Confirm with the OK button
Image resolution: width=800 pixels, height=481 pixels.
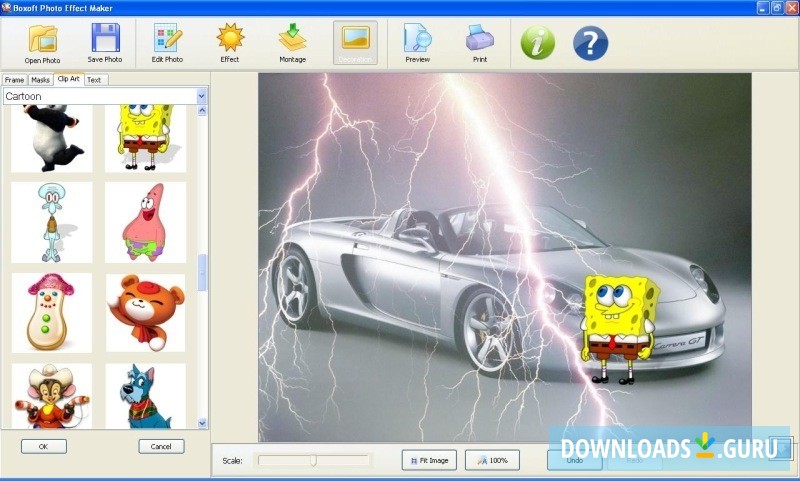coord(44,446)
